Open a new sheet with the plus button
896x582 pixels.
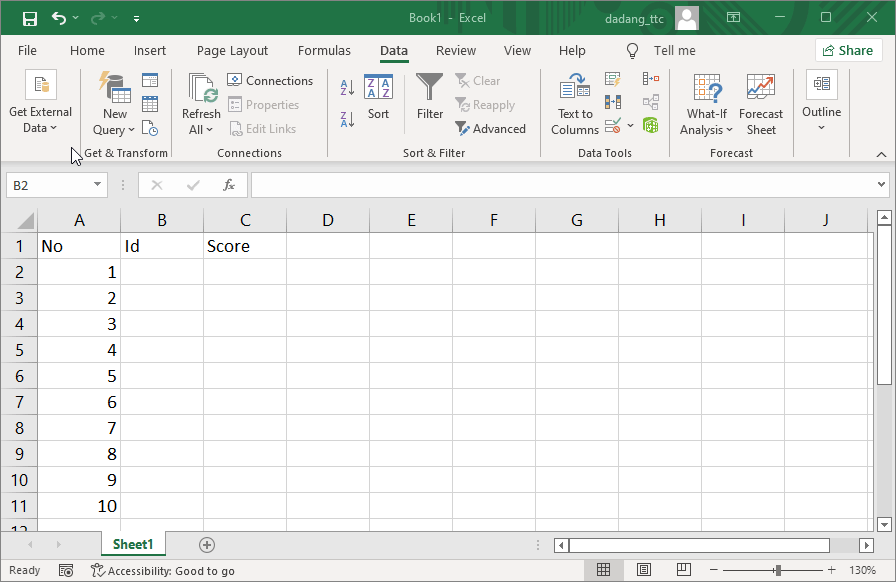[206, 544]
